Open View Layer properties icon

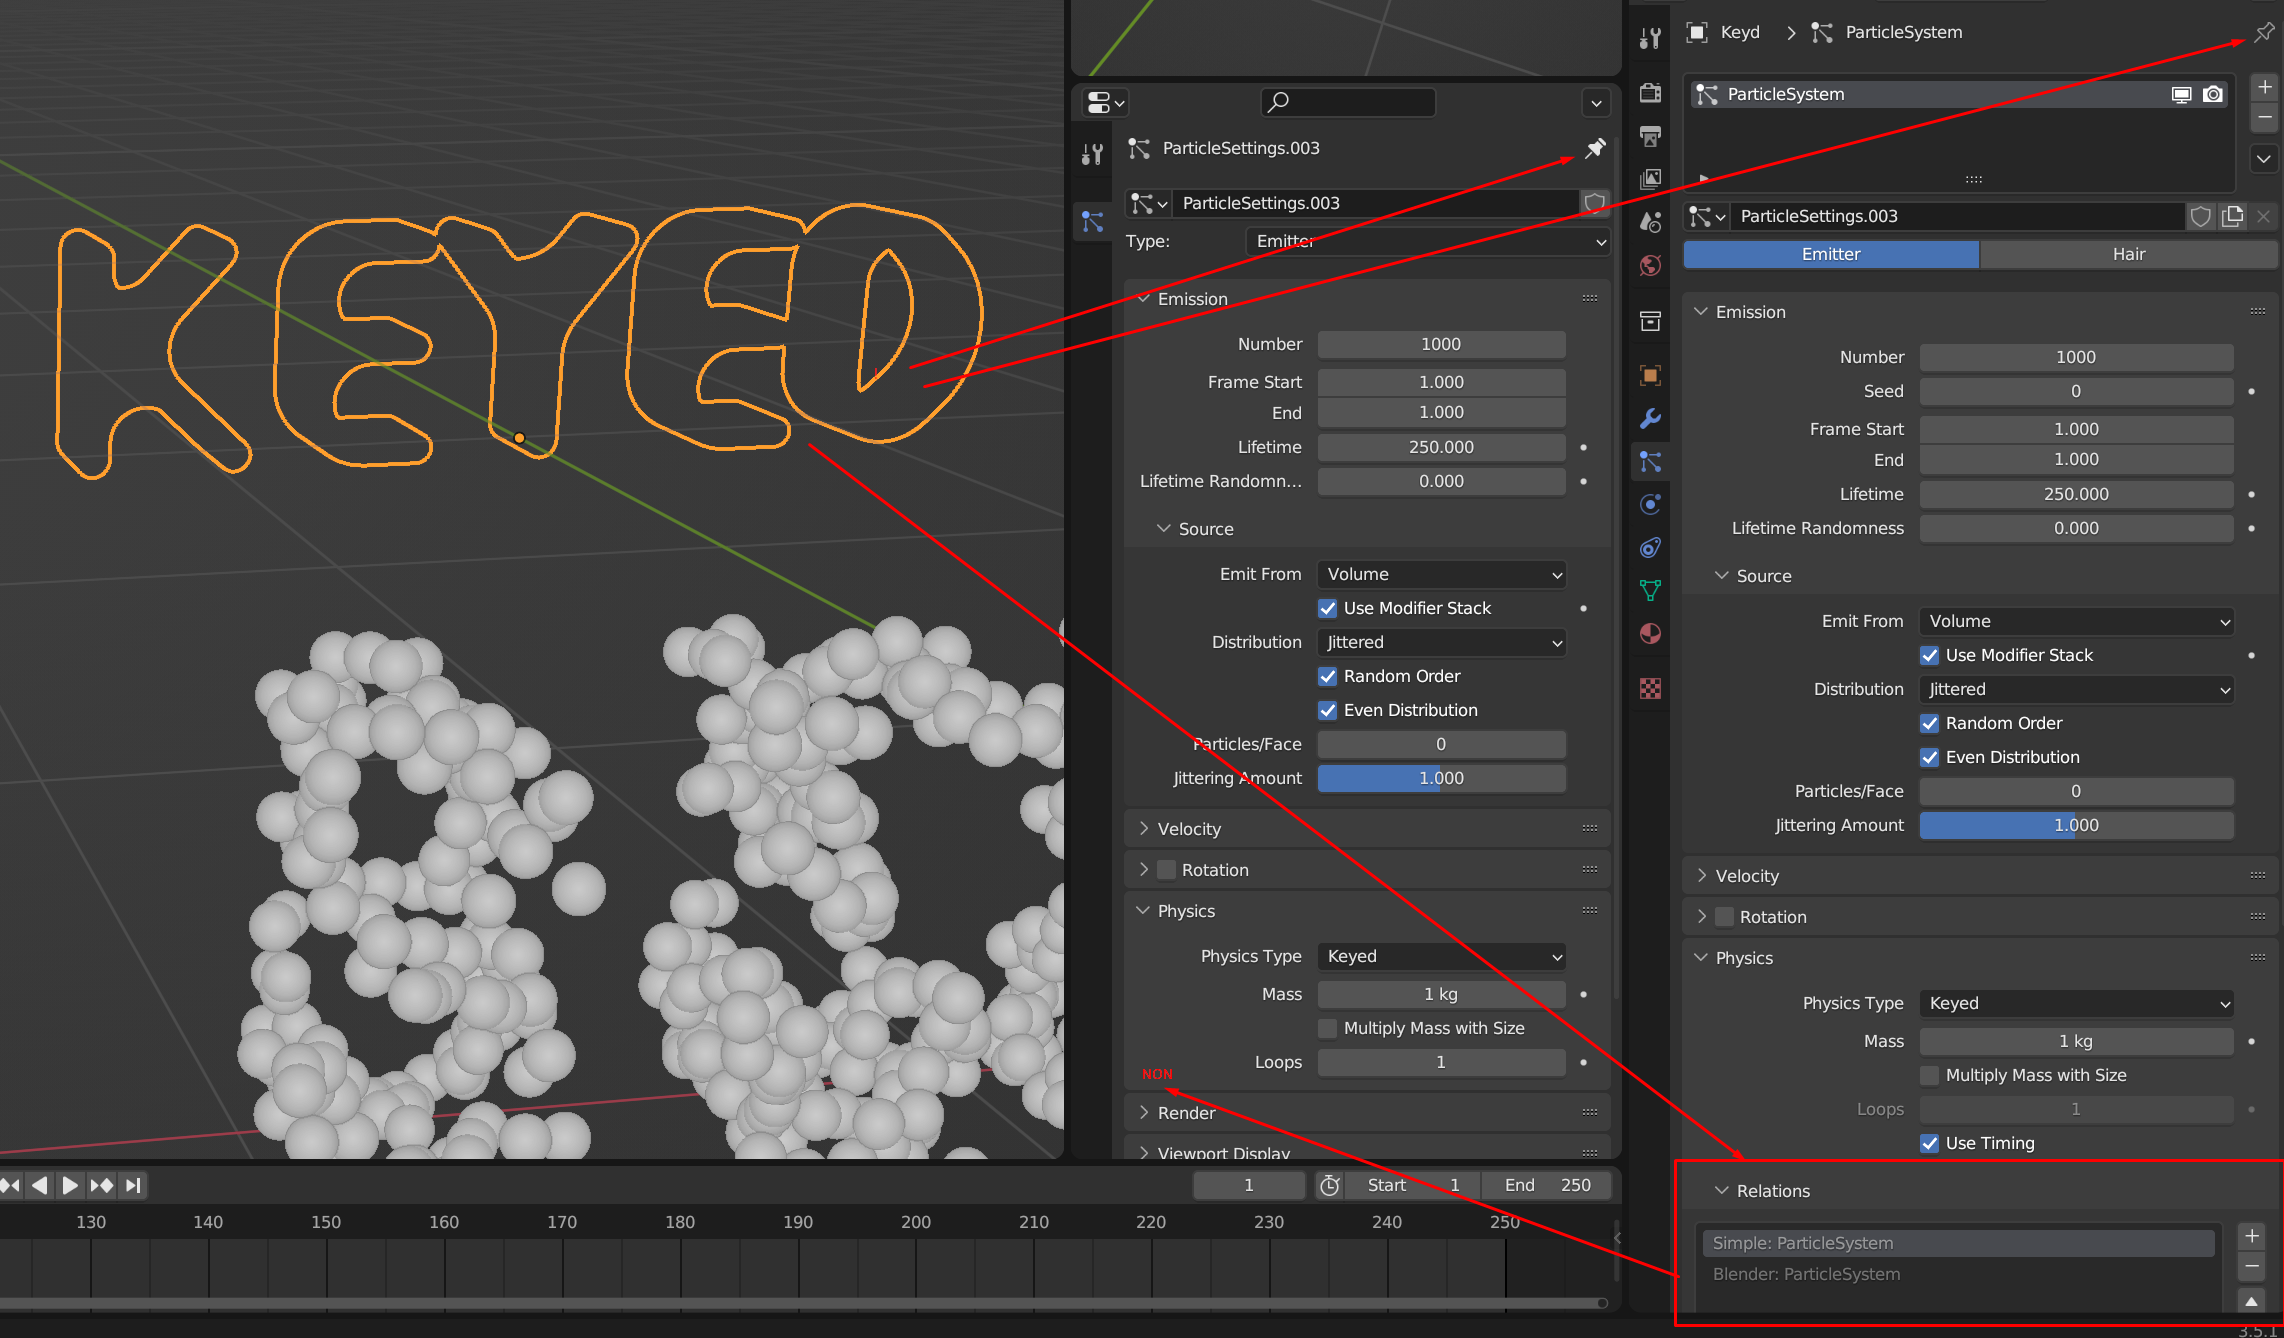click(x=1650, y=179)
